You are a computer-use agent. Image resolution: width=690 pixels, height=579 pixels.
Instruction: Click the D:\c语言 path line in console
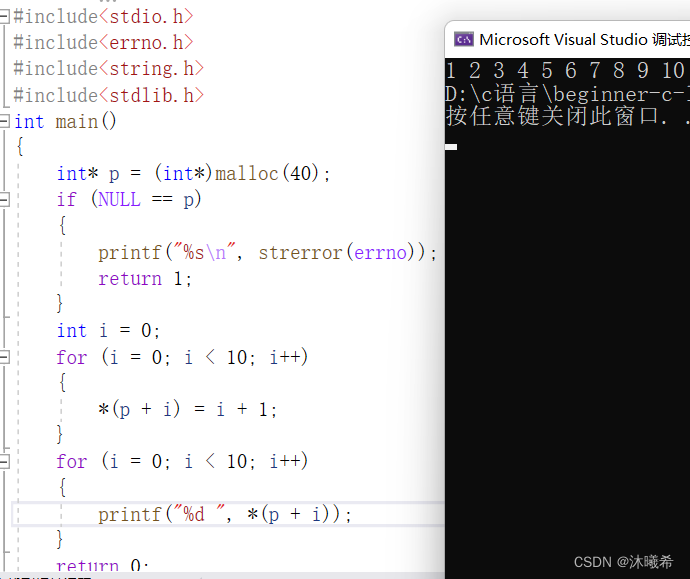(x=567, y=95)
